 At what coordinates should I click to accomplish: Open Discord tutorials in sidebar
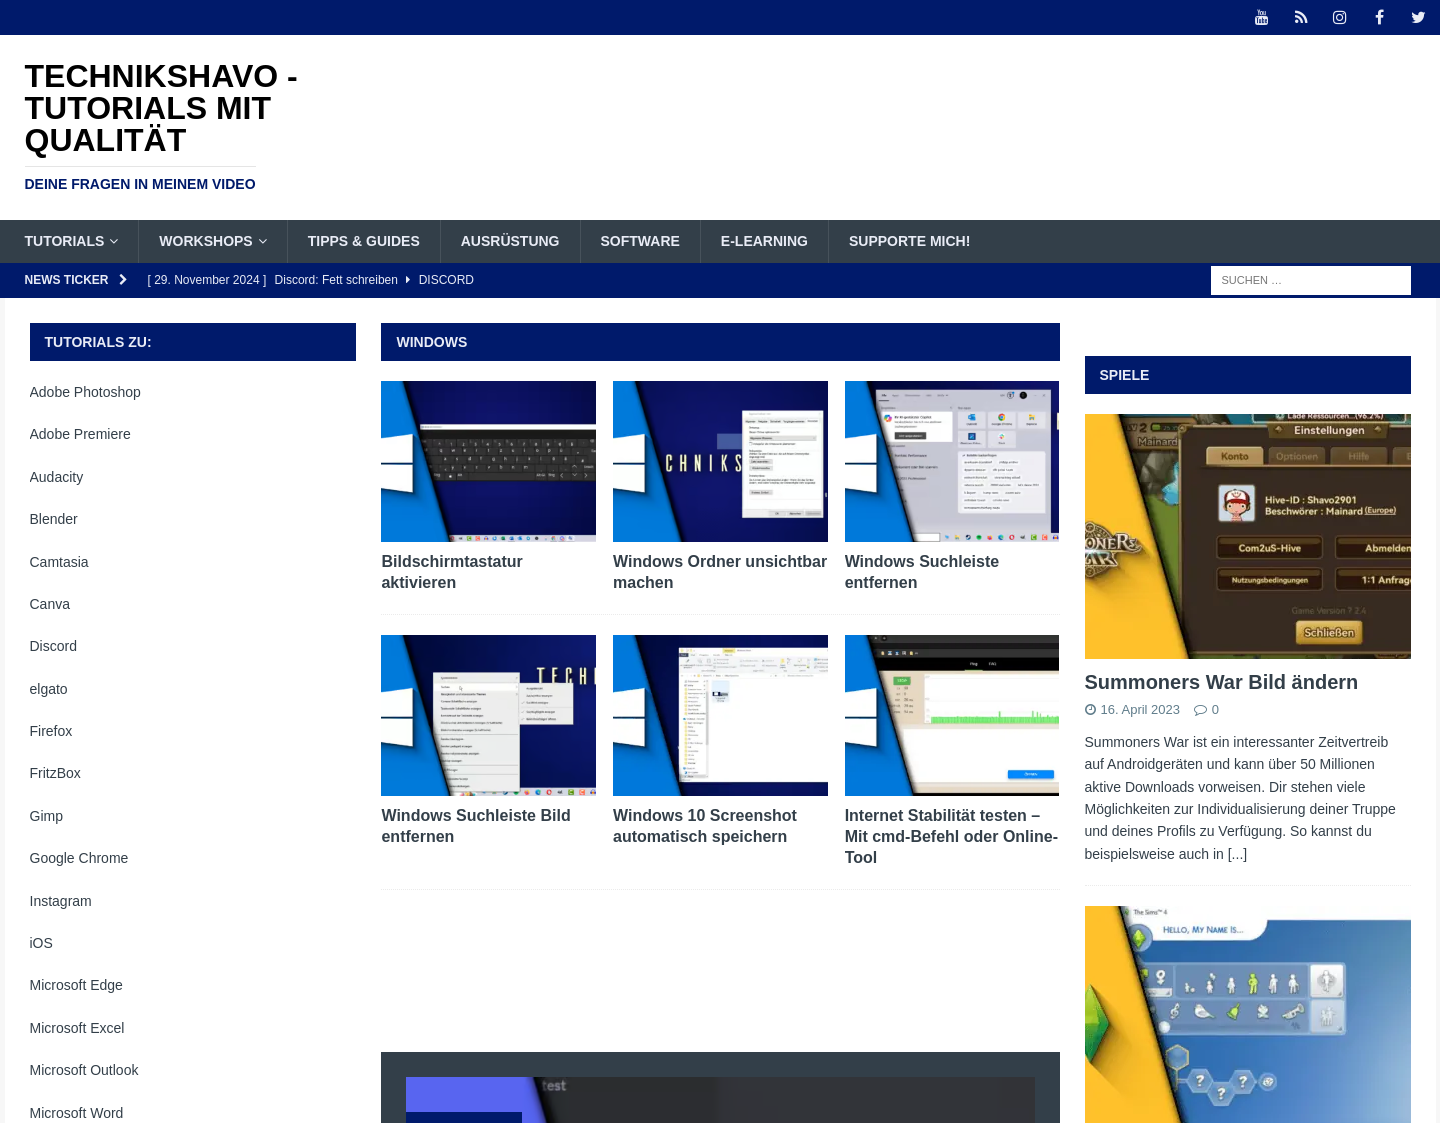click(53, 646)
